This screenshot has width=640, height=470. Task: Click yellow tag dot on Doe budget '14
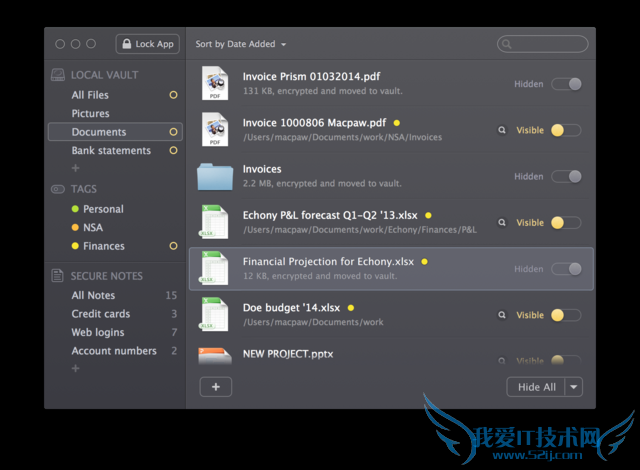click(x=351, y=308)
